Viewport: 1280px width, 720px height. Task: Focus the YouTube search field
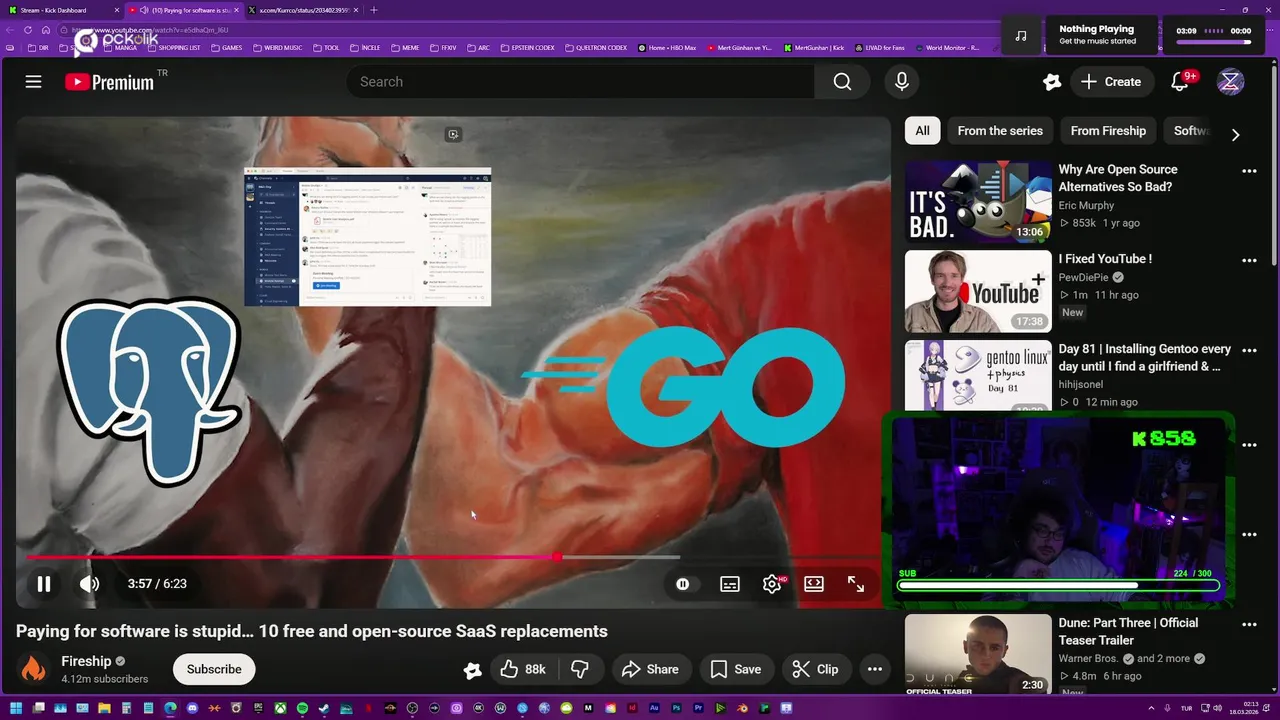tap(580, 82)
